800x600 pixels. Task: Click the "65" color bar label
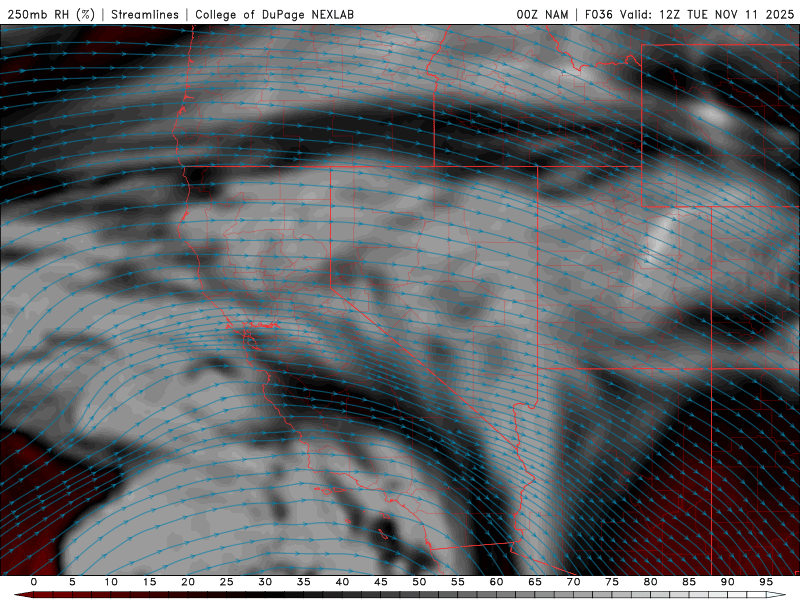tap(535, 582)
